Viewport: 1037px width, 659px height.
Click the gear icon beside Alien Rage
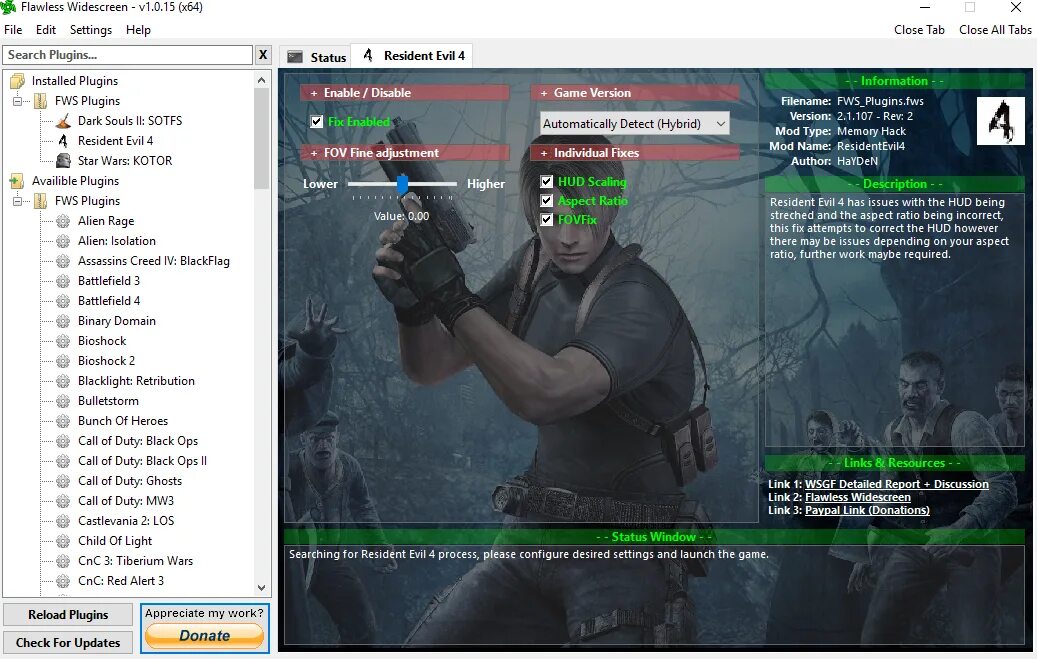click(63, 221)
